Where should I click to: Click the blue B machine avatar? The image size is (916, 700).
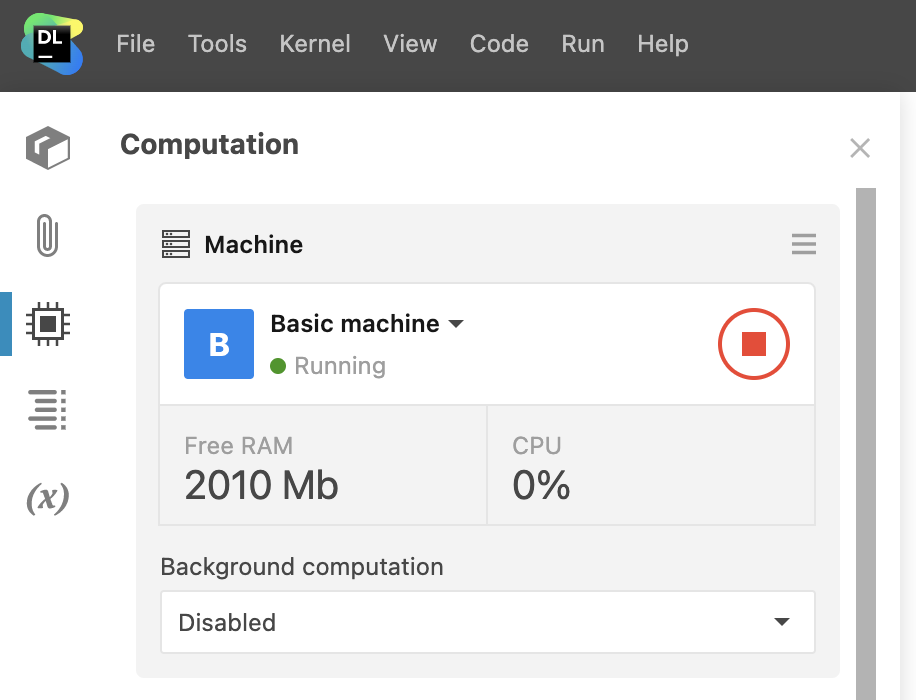click(x=219, y=344)
